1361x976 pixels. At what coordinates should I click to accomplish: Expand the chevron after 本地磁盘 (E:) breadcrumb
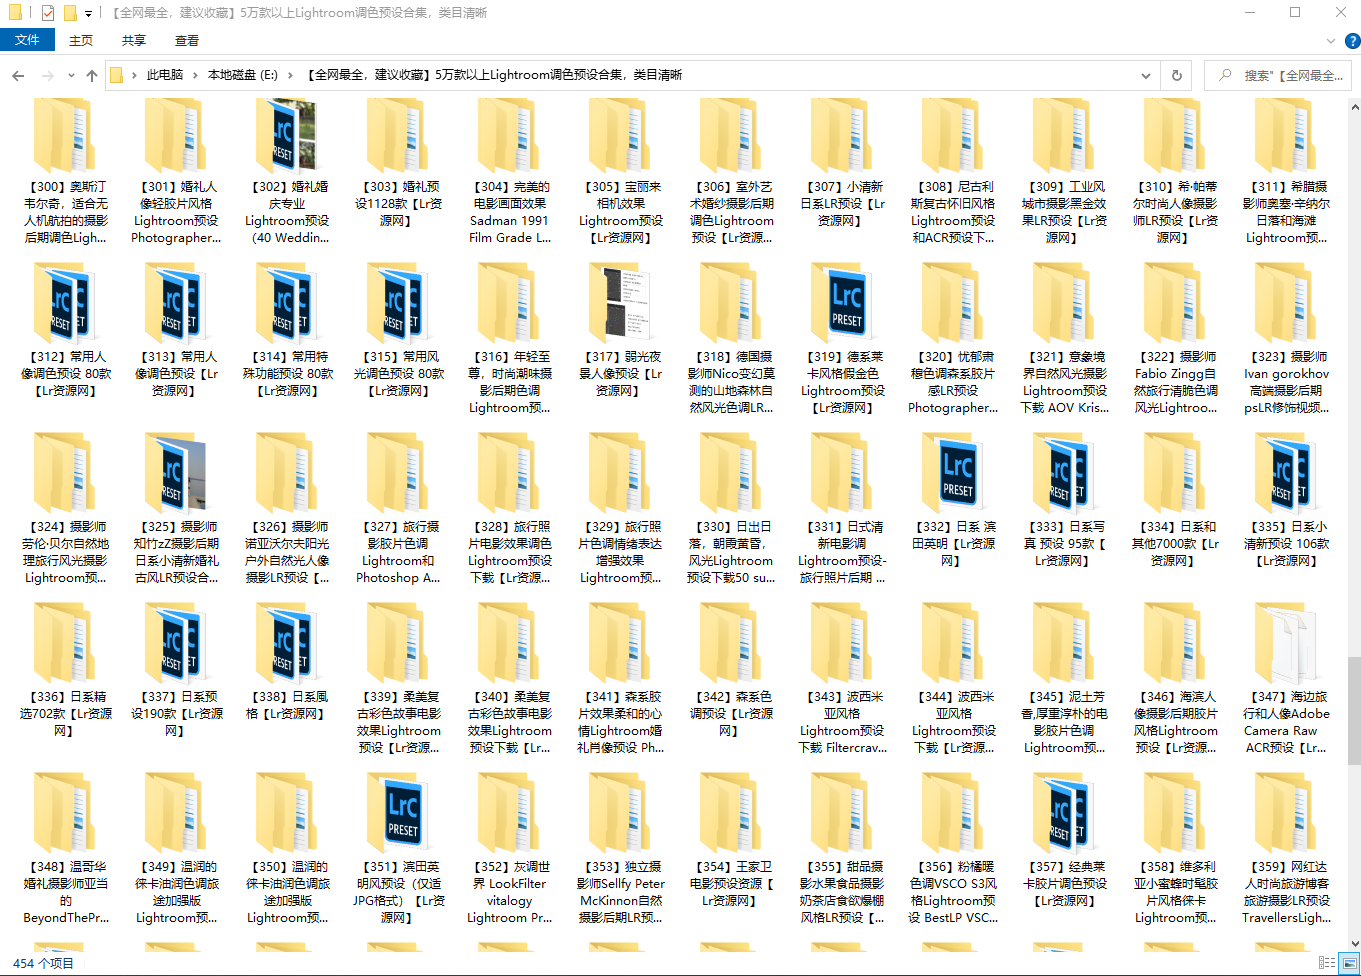[x=290, y=75]
